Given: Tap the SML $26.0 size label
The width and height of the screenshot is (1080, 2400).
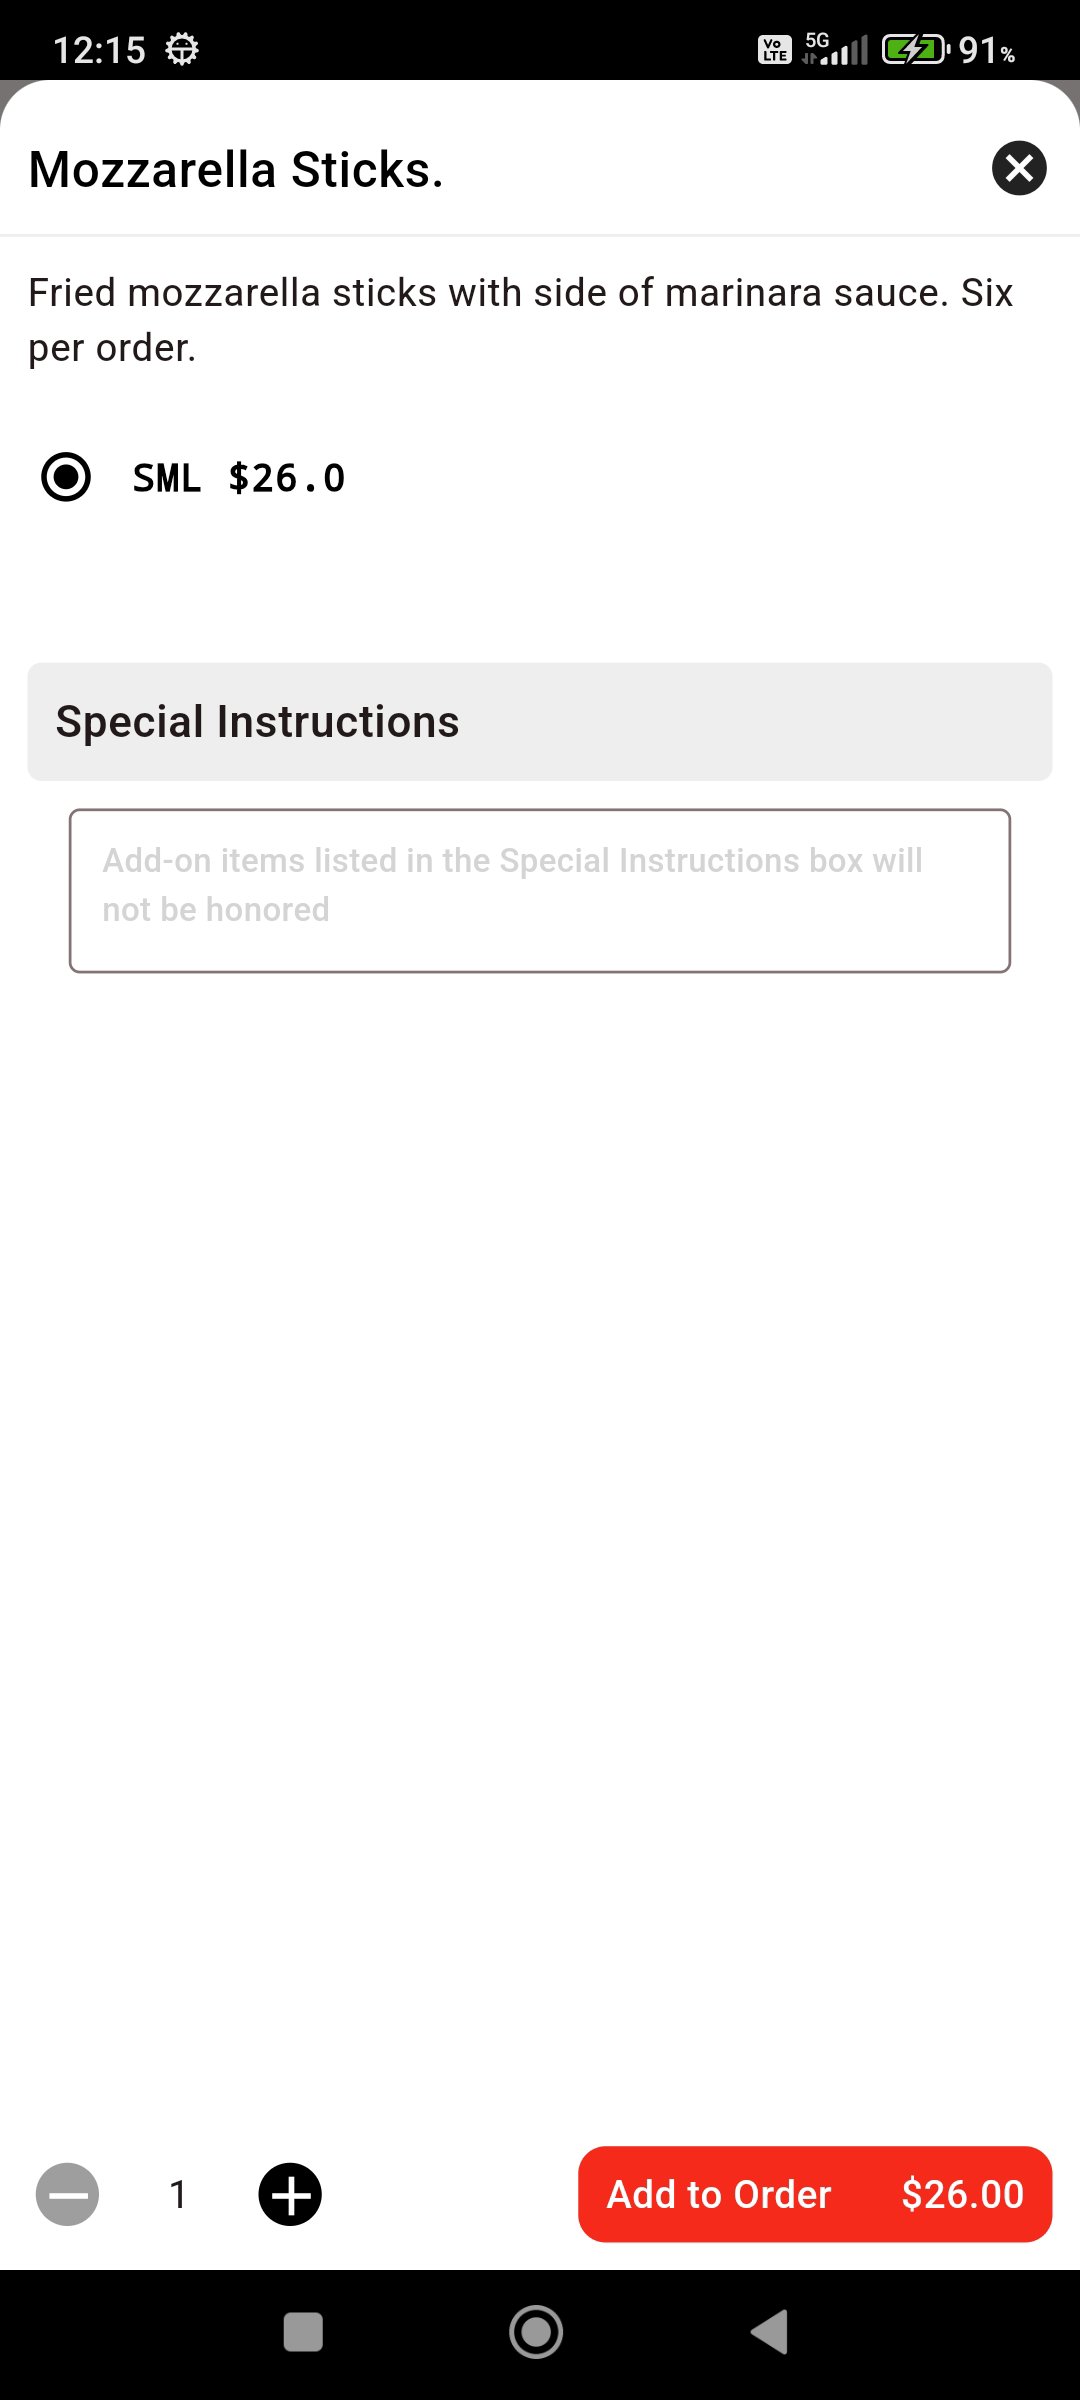Looking at the screenshot, I should click(238, 478).
